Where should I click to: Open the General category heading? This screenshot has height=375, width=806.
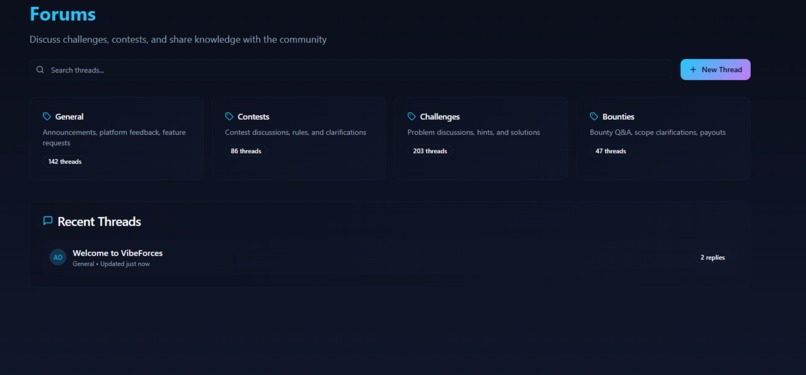pos(69,117)
